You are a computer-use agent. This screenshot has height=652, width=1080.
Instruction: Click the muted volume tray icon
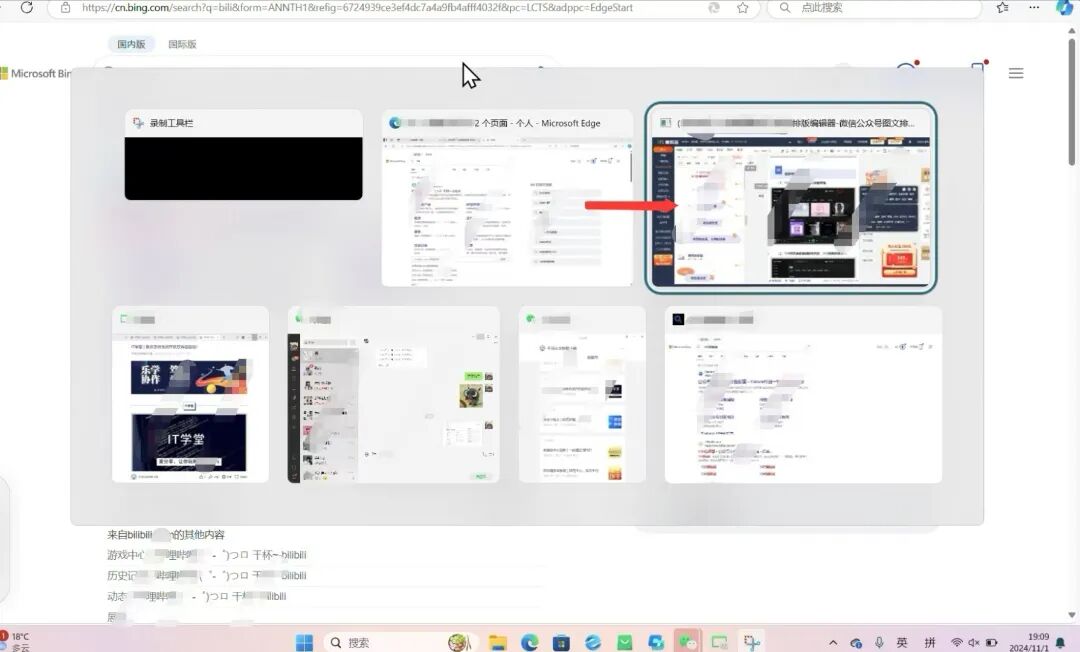pos(974,642)
